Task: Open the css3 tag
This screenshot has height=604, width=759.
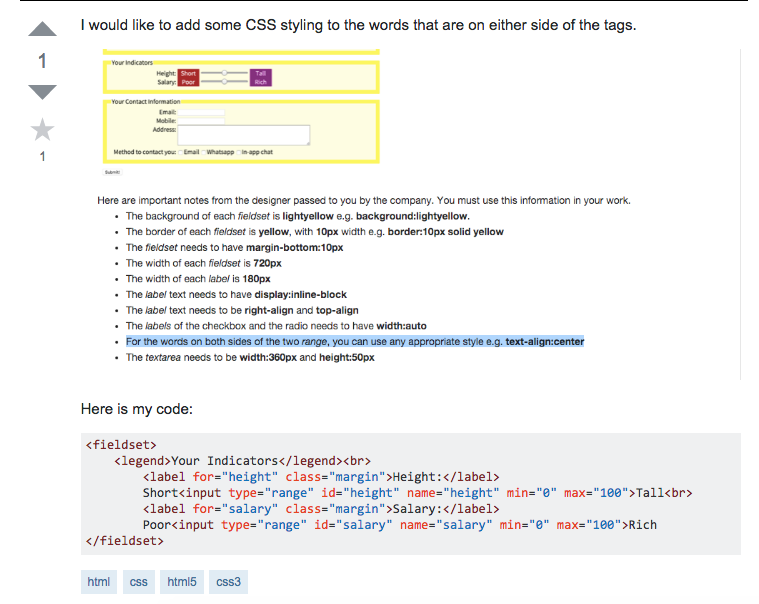Action: 228,582
